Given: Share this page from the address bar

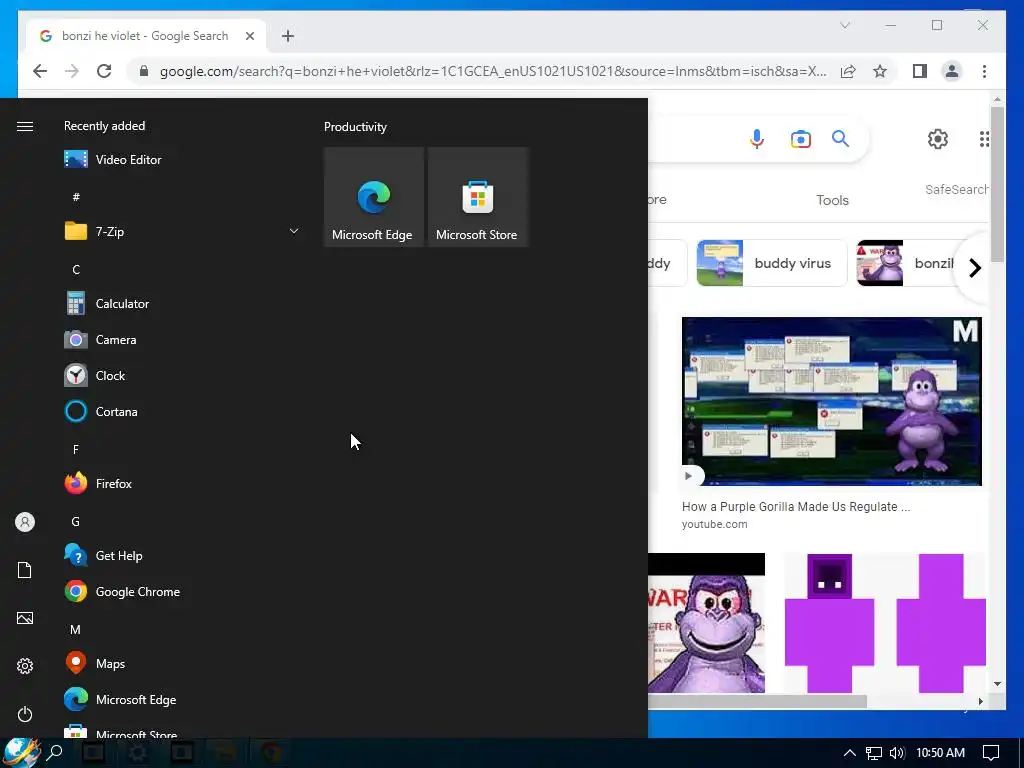Looking at the screenshot, I should pyautogui.click(x=848, y=71).
